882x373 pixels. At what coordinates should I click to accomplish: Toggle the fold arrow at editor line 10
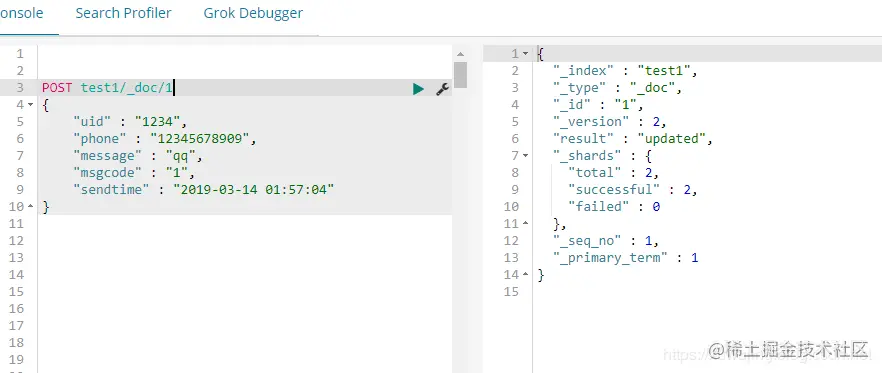tap(30, 206)
